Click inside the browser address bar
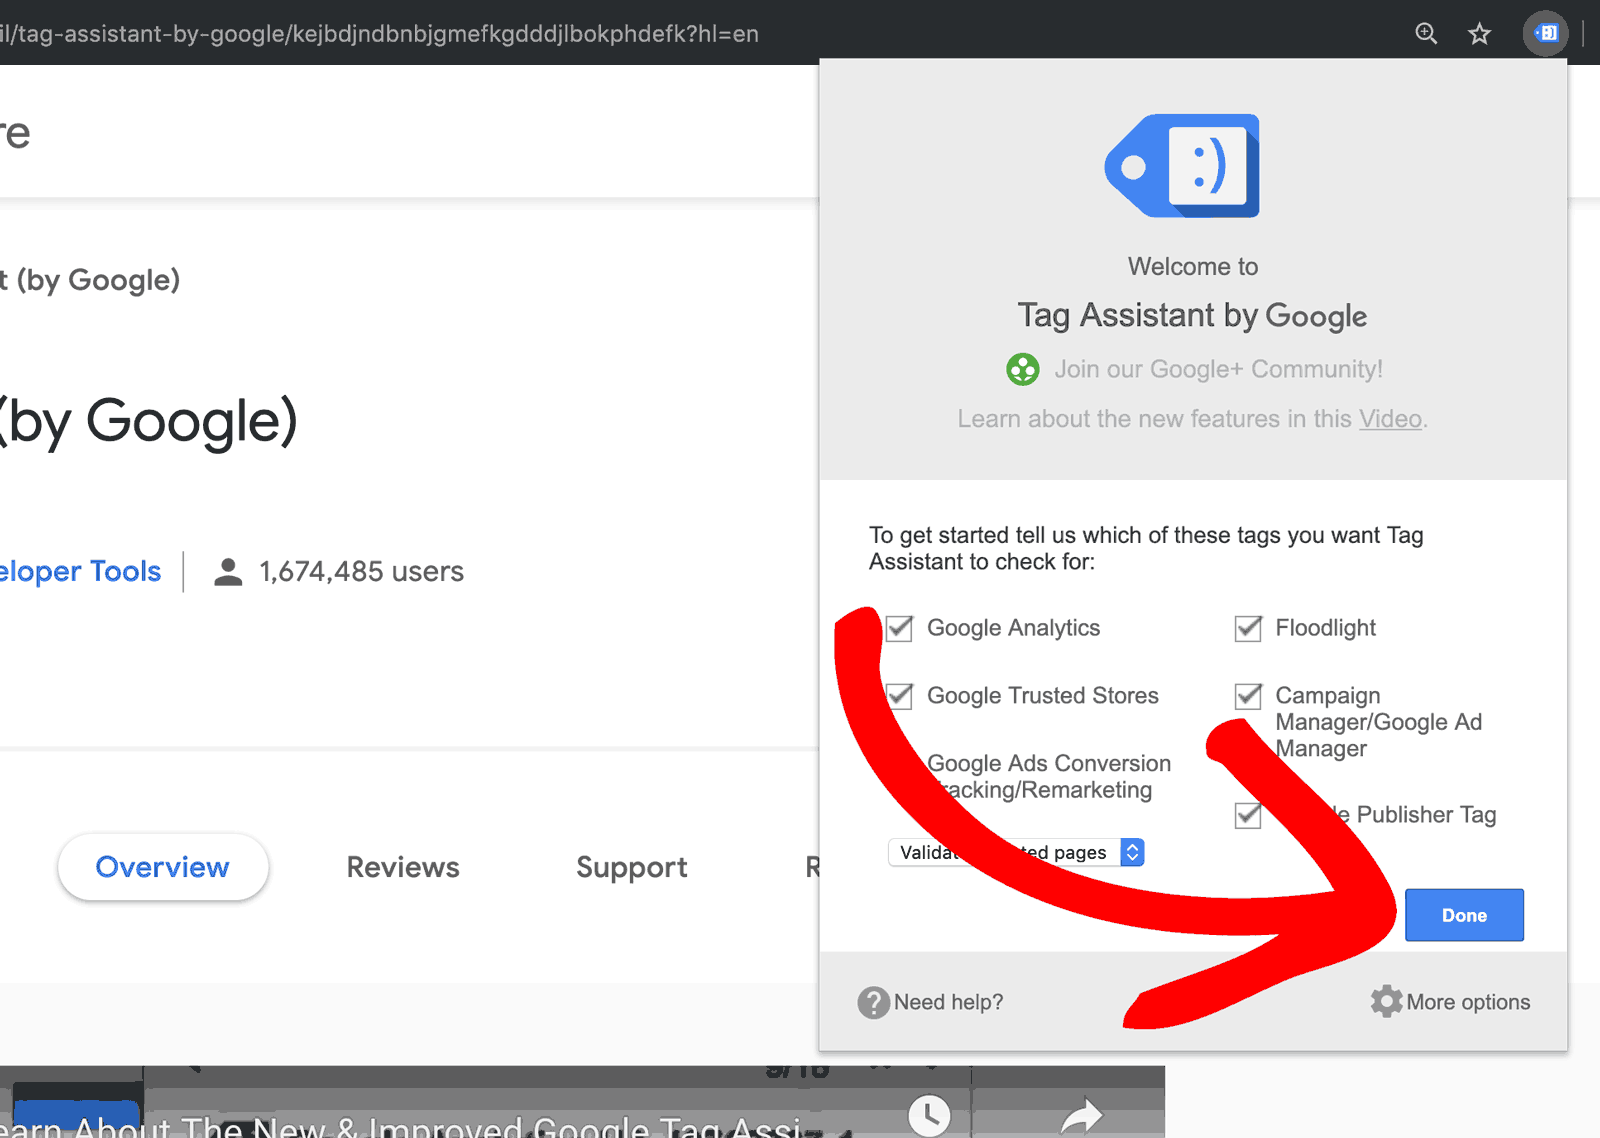Viewport: 1600px width, 1138px height. (x=400, y=33)
